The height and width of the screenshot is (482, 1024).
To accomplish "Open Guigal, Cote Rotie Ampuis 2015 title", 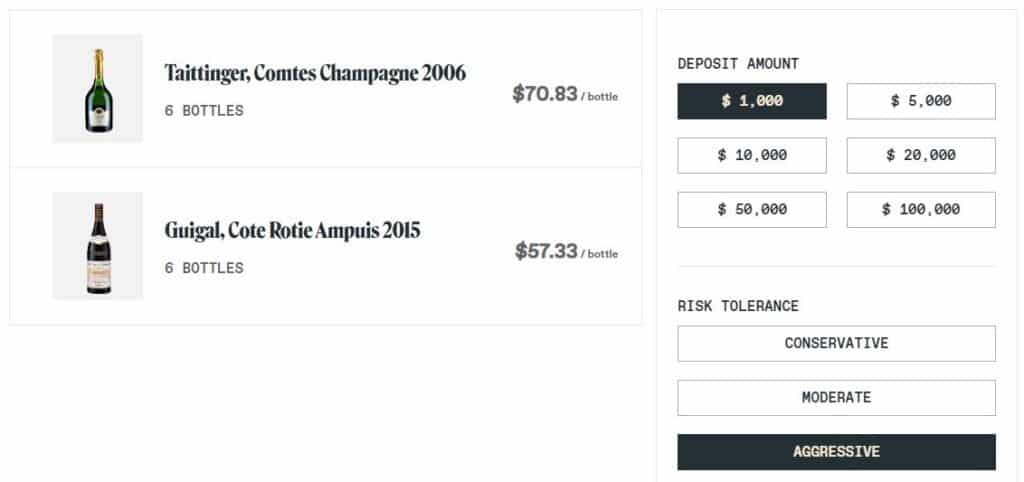I will 292,231.
